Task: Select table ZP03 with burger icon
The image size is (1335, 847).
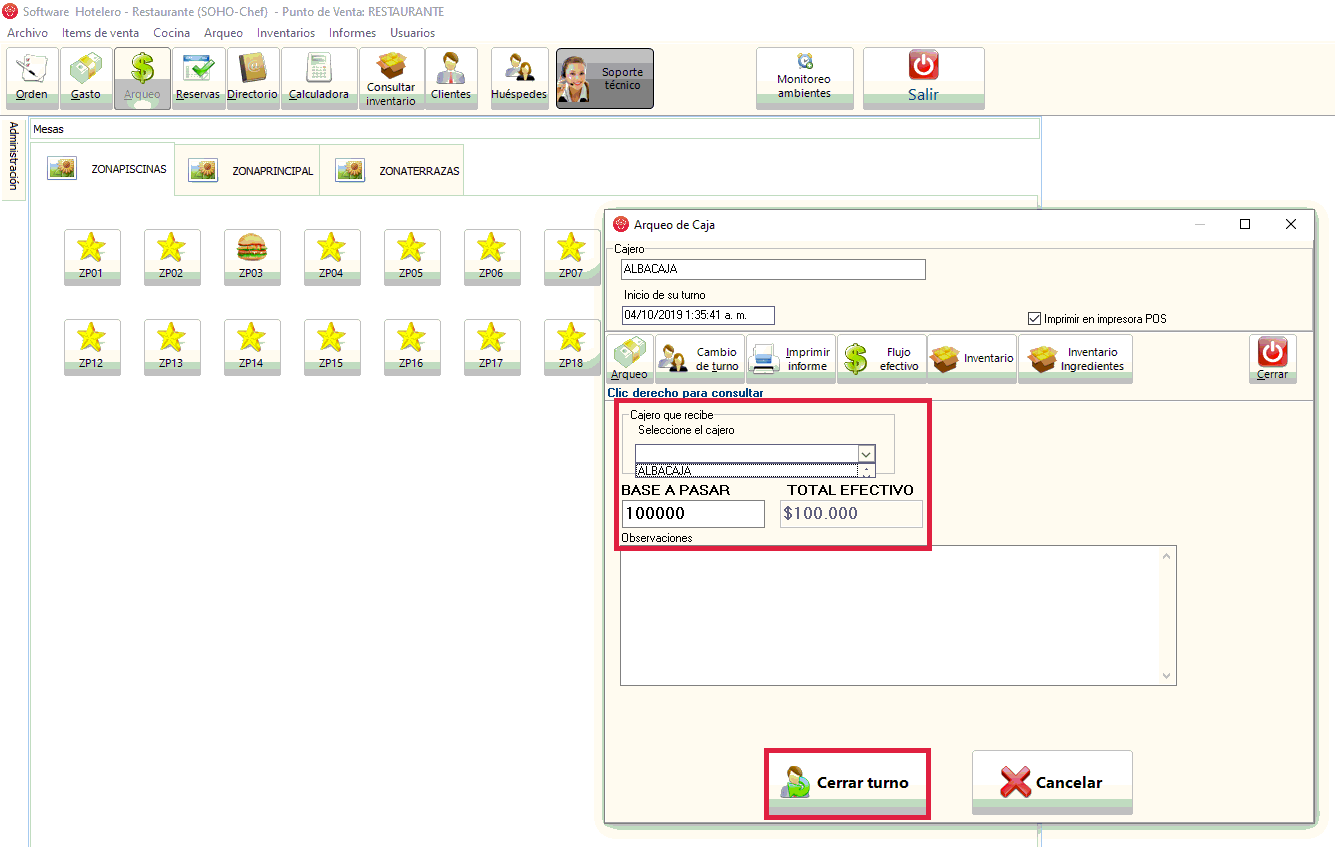Action: pos(251,257)
